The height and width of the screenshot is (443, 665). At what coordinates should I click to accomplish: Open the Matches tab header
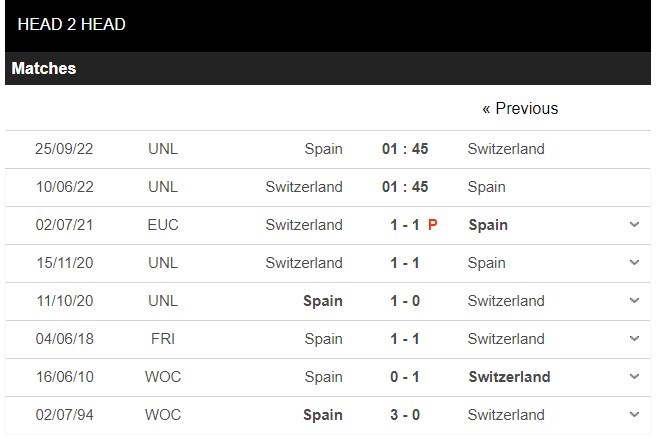pyautogui.click(x=44, y=68)
